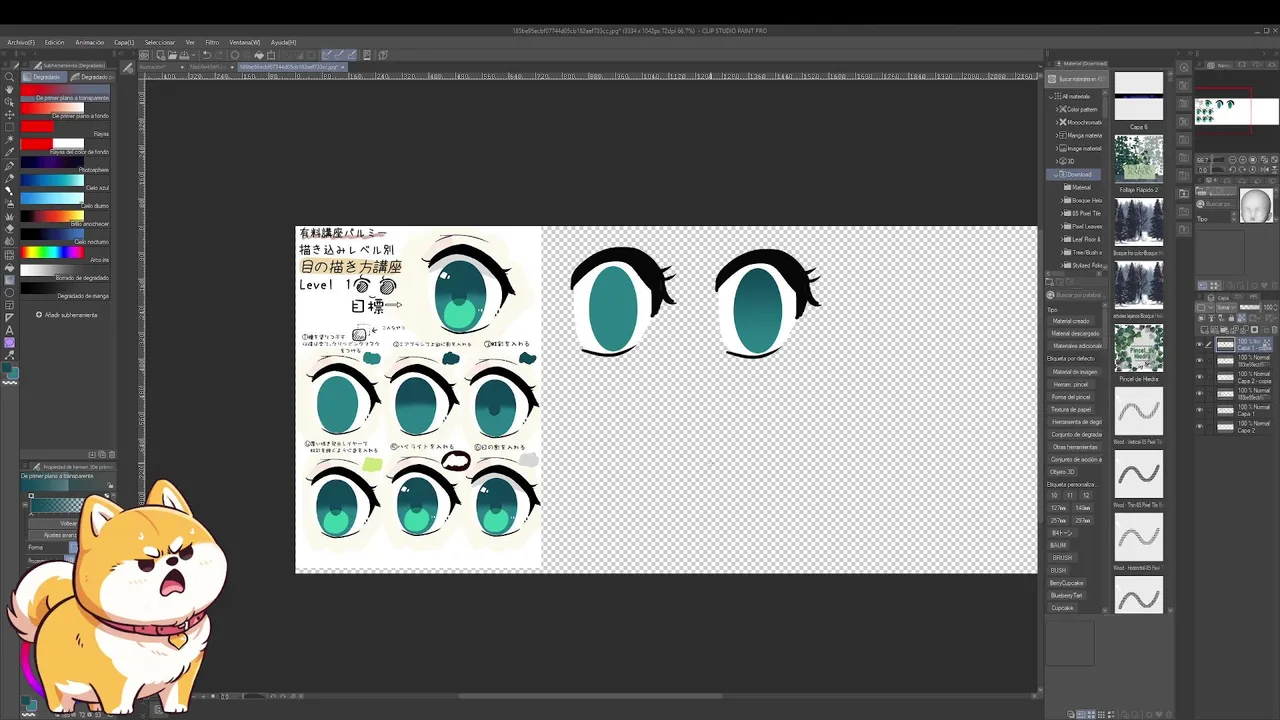Select the Follaje Rápido 2 material thumbnail

pos(1139,158)
